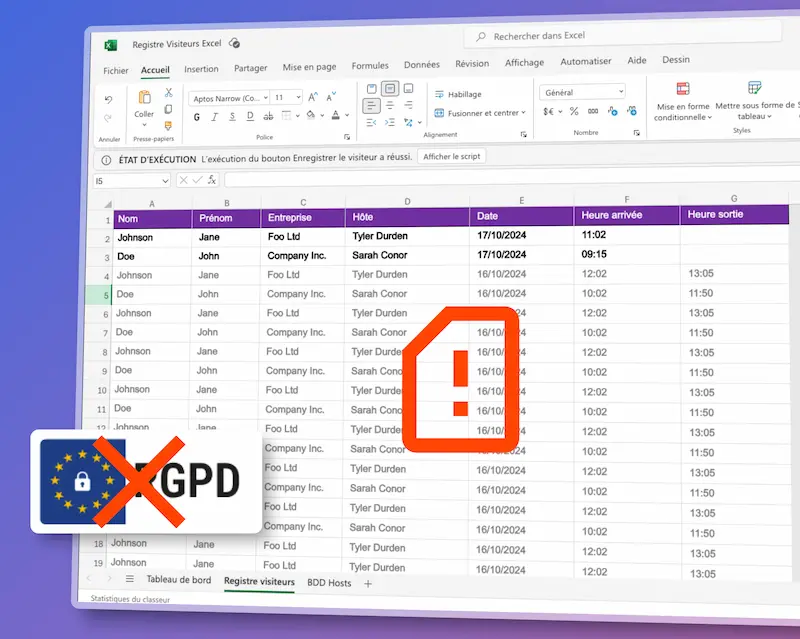800x639 pixels.
Task: Apply the font color A
Action: 336,115
